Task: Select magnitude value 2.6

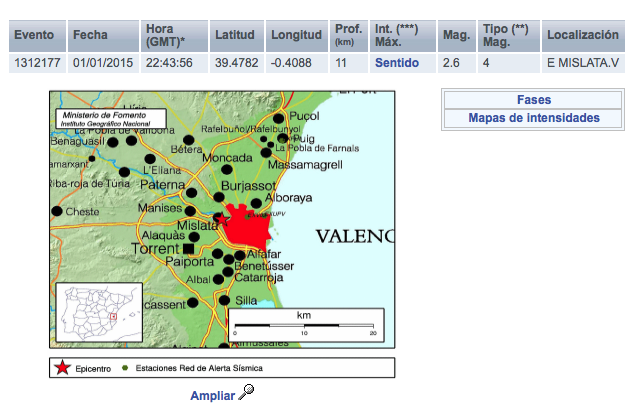Action: [456, 63]
